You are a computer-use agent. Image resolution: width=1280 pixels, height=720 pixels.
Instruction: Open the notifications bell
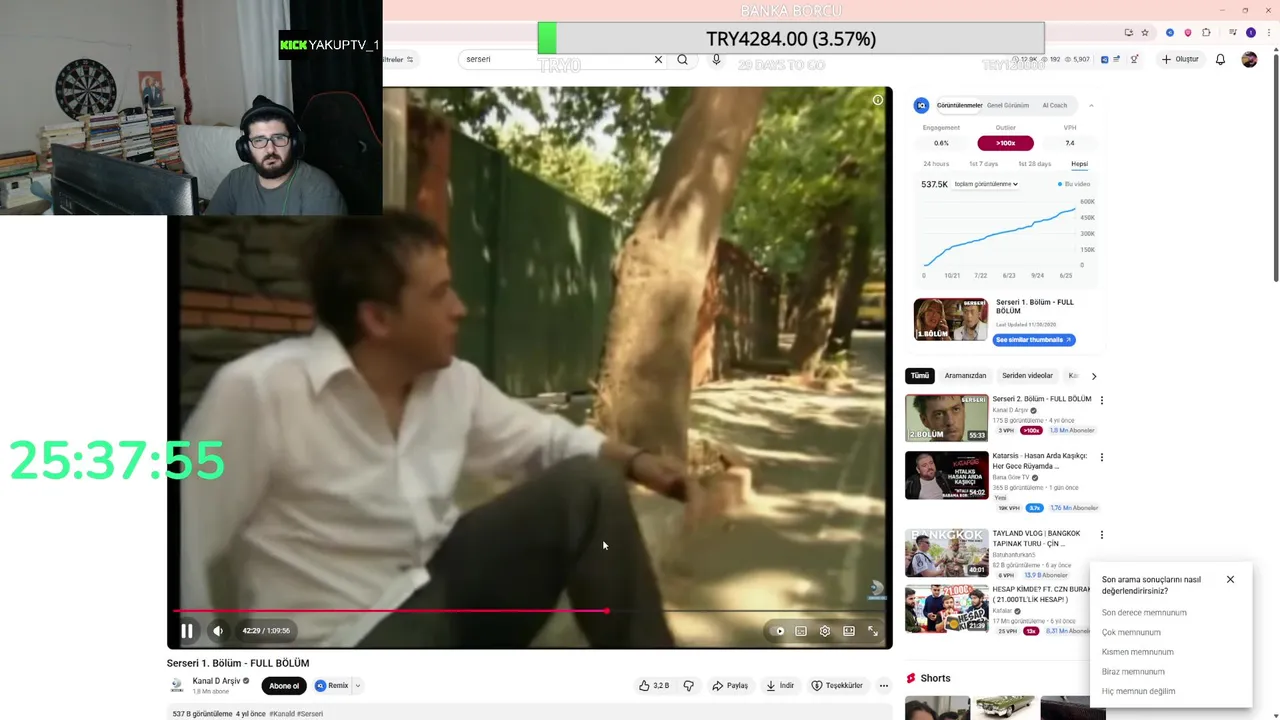pos(1220,59)
